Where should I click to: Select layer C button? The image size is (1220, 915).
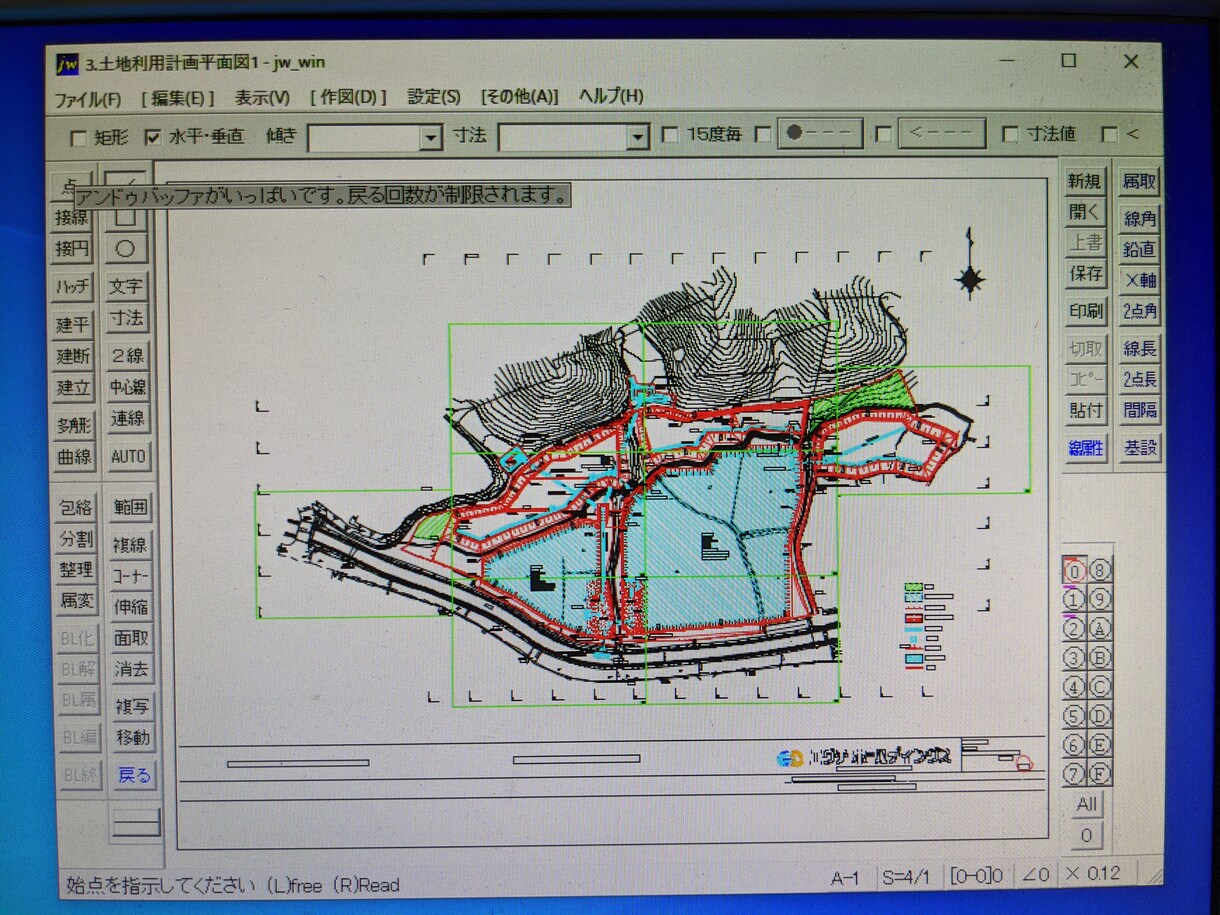(x=1099, y=687)
